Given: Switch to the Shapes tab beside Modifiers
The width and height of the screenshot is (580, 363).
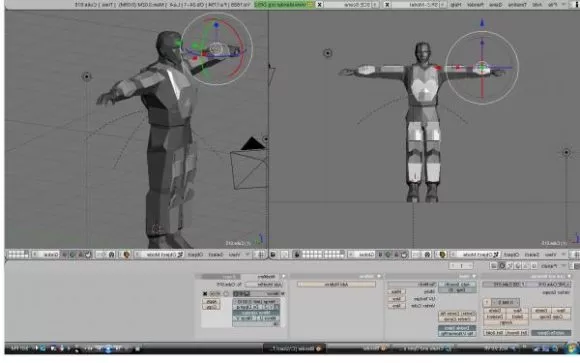Looking at the screenshot, I should 221,276.
